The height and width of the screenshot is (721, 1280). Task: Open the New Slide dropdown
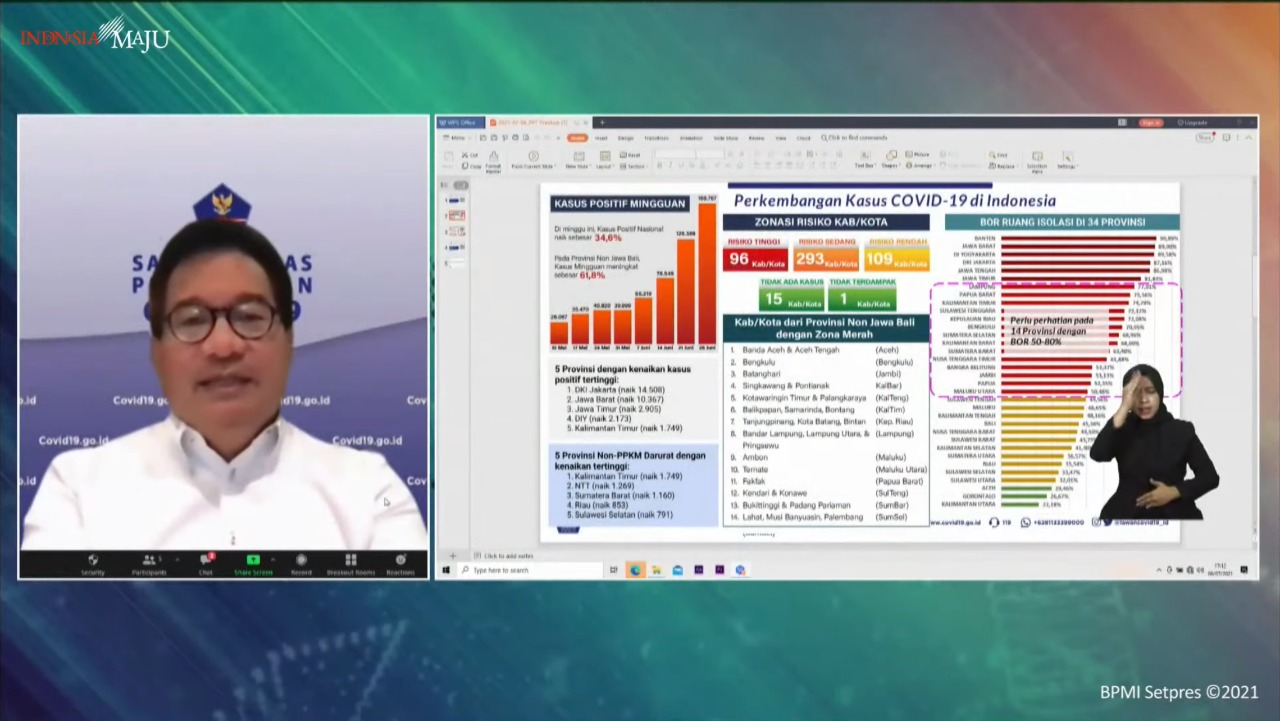(578, 159)
